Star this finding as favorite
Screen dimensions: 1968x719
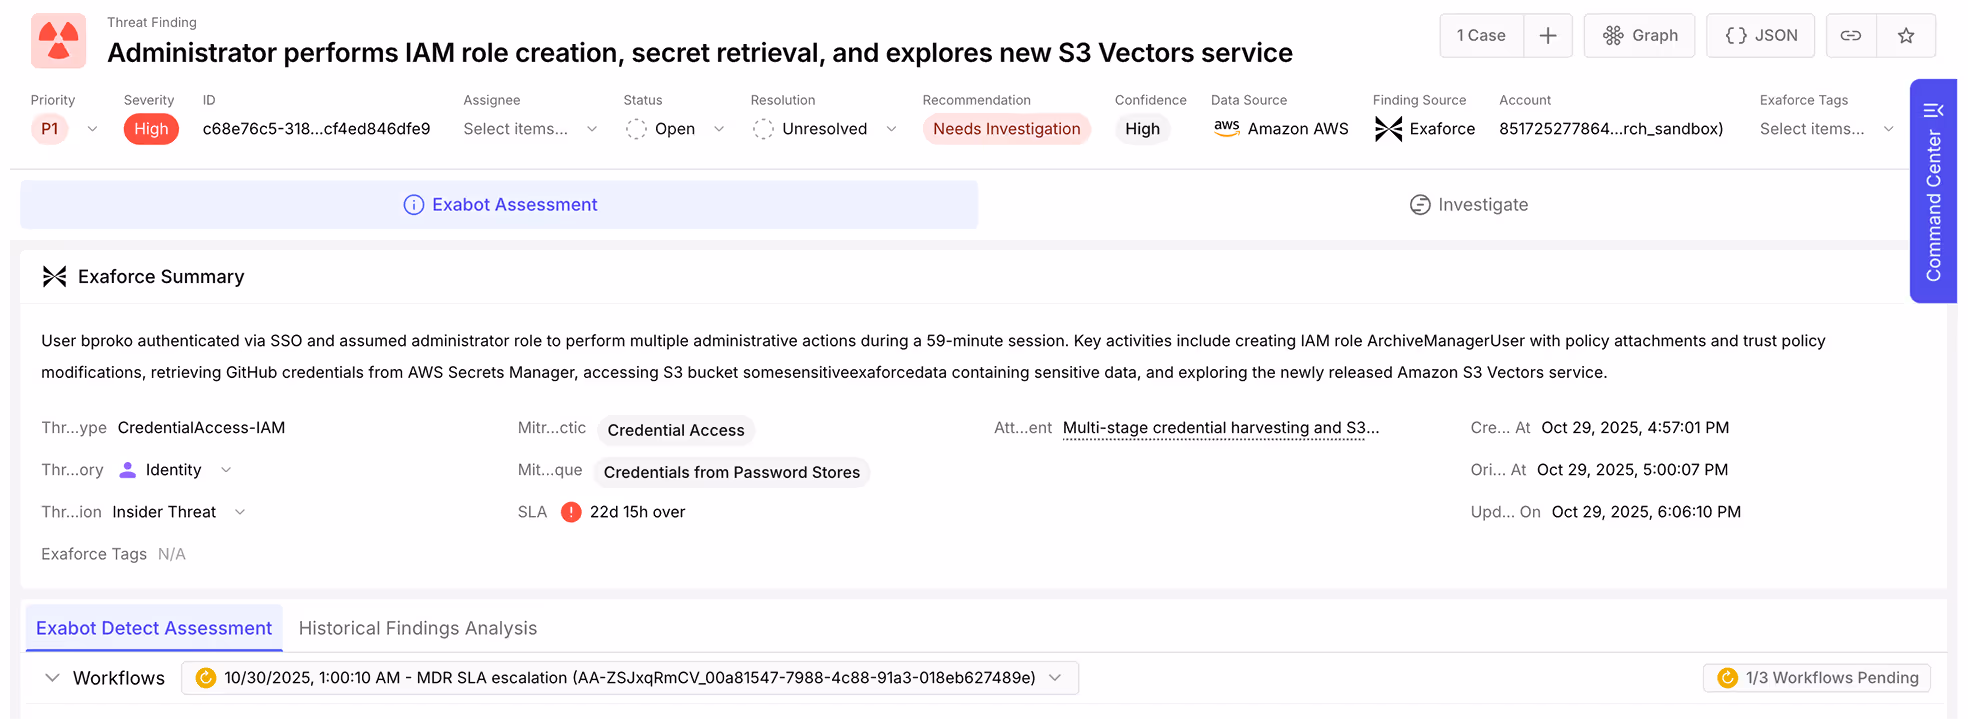(1906, 35)
